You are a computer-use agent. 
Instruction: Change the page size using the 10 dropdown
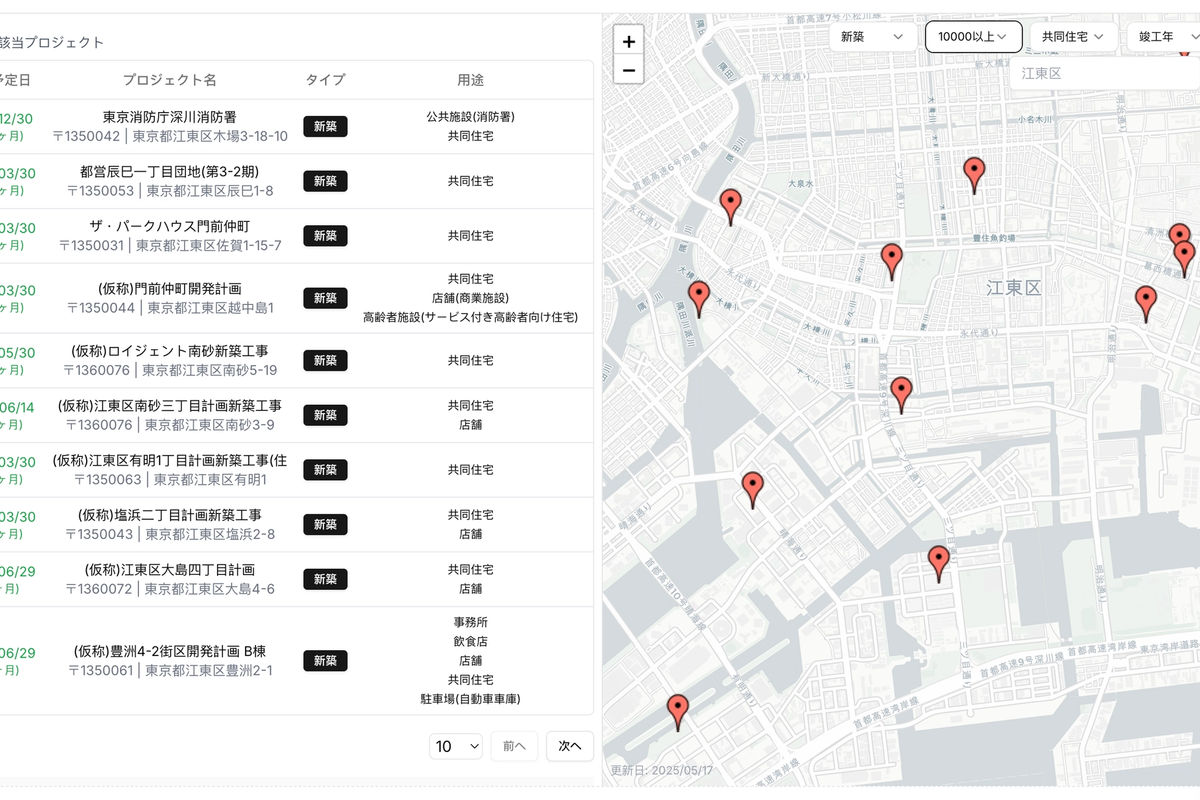coord(456,746)
